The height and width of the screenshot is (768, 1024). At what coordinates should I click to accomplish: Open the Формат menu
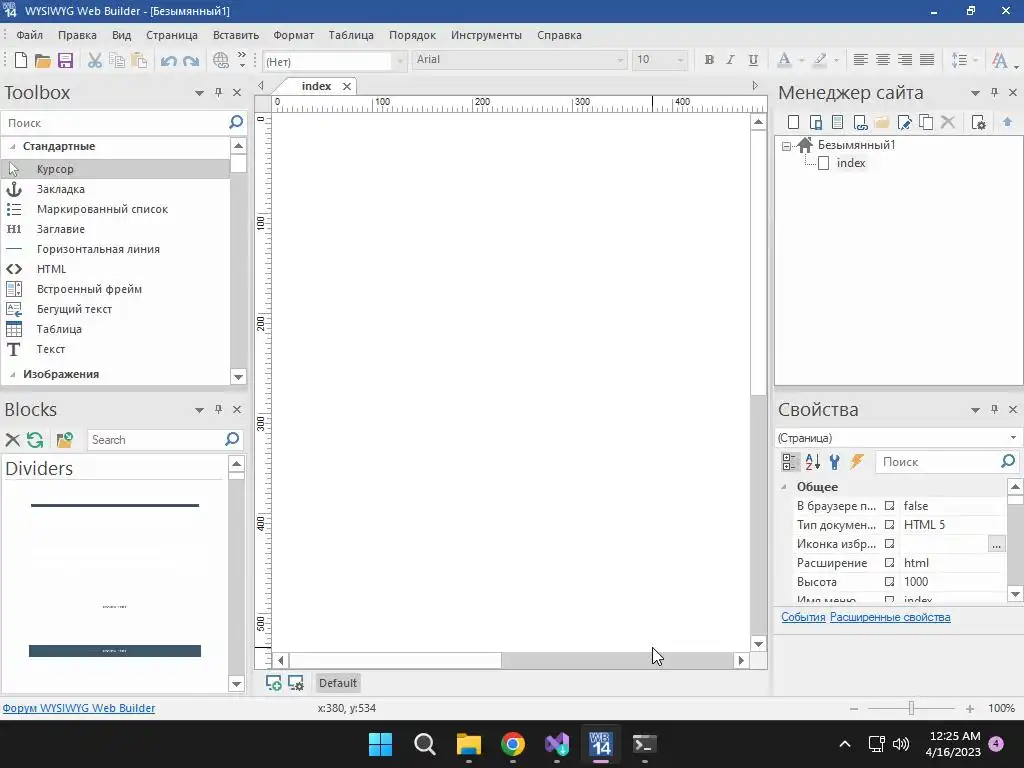coord(293,35)
